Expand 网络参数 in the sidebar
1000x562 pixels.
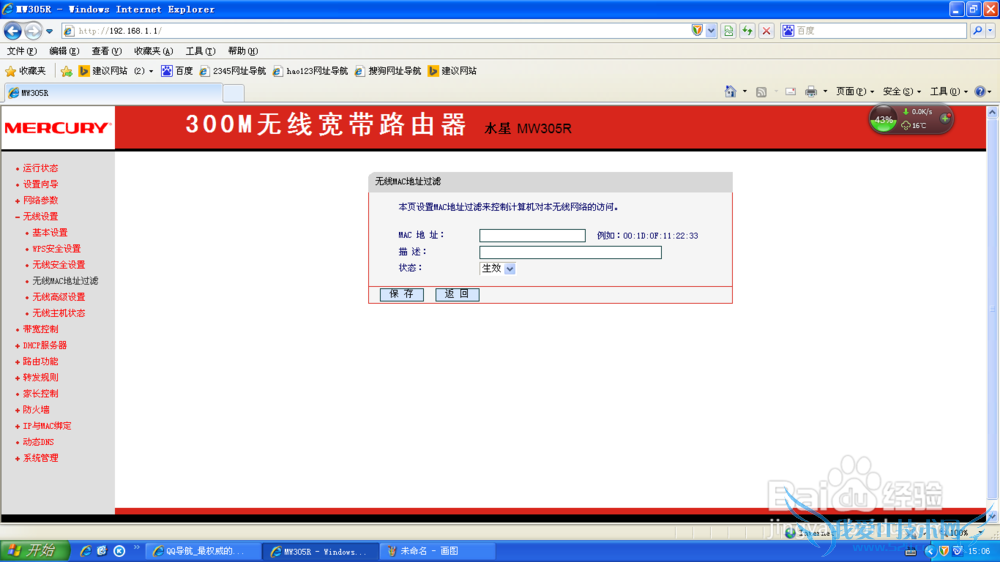point(40,200)
